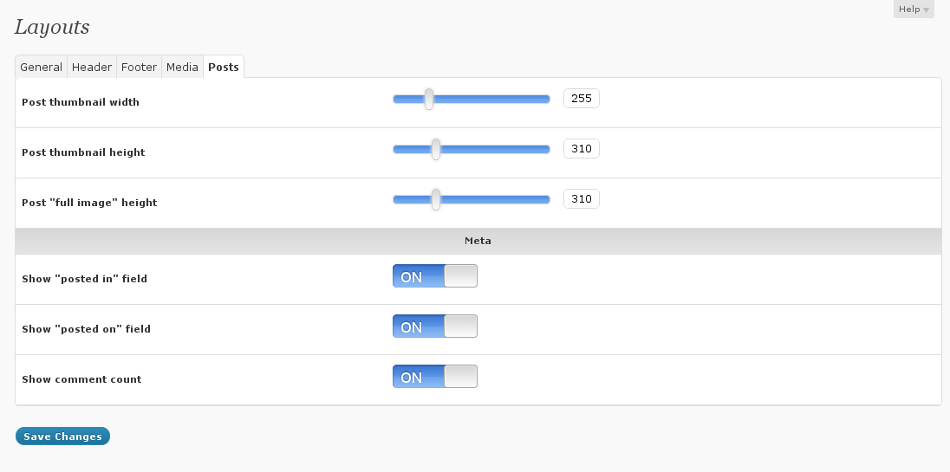Click the Posts tab

[223, 67]
